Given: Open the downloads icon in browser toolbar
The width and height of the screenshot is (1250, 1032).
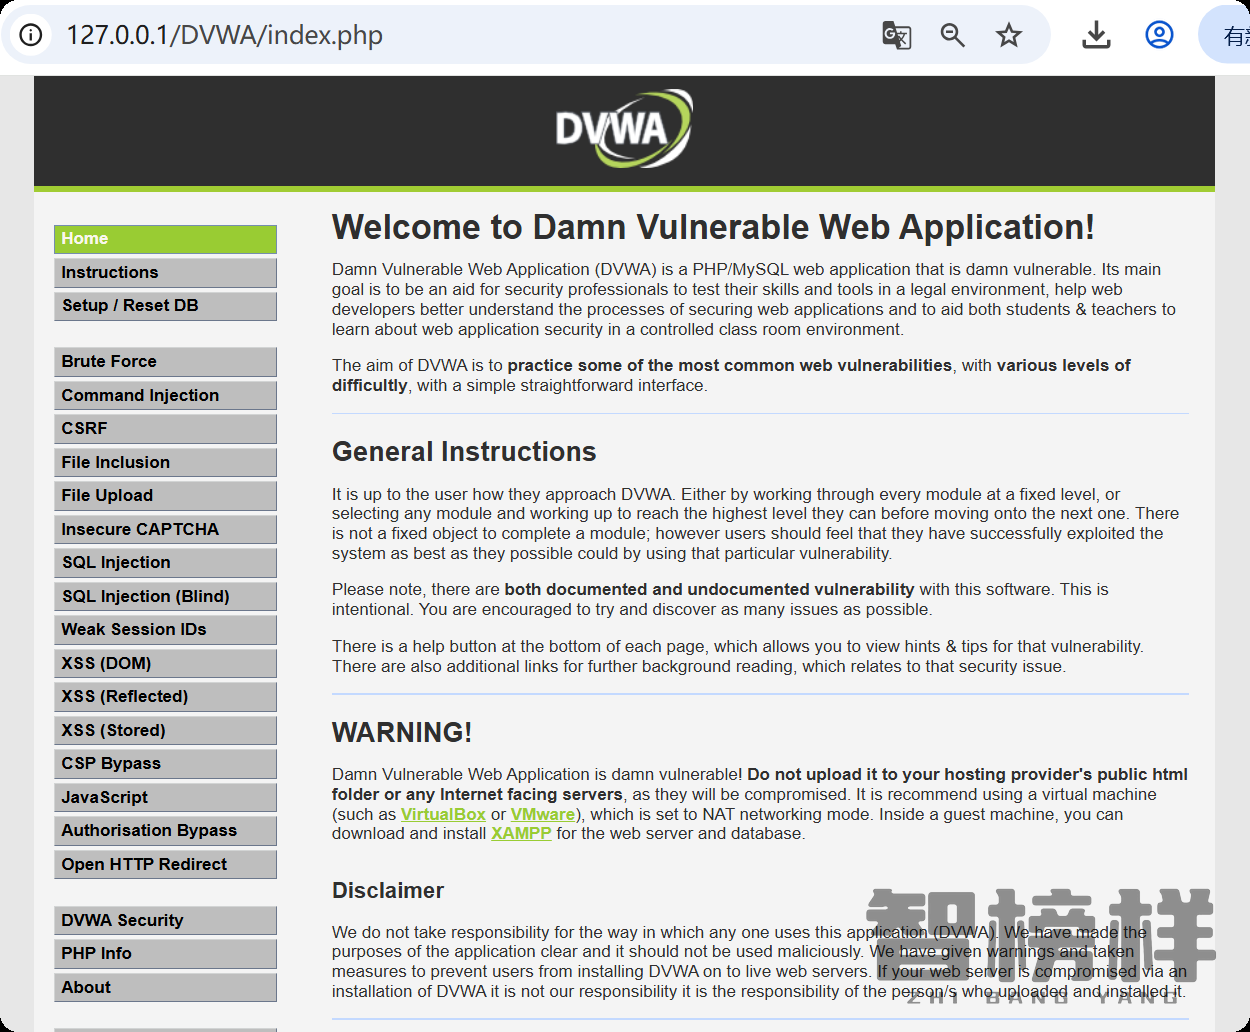Looking at the screenshot, I should tap(1096, 36).
